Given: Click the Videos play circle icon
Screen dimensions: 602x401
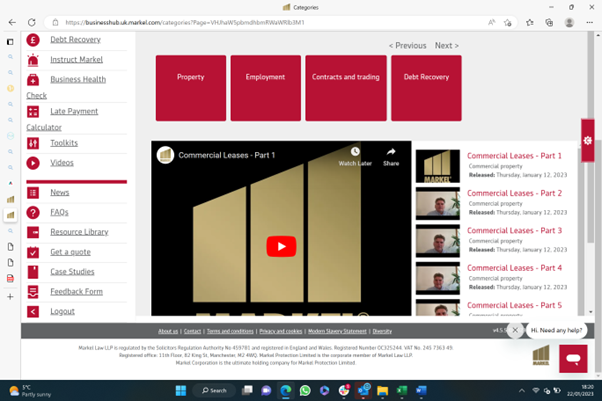Looking at the screenshot, I should (x=33, y=163).
